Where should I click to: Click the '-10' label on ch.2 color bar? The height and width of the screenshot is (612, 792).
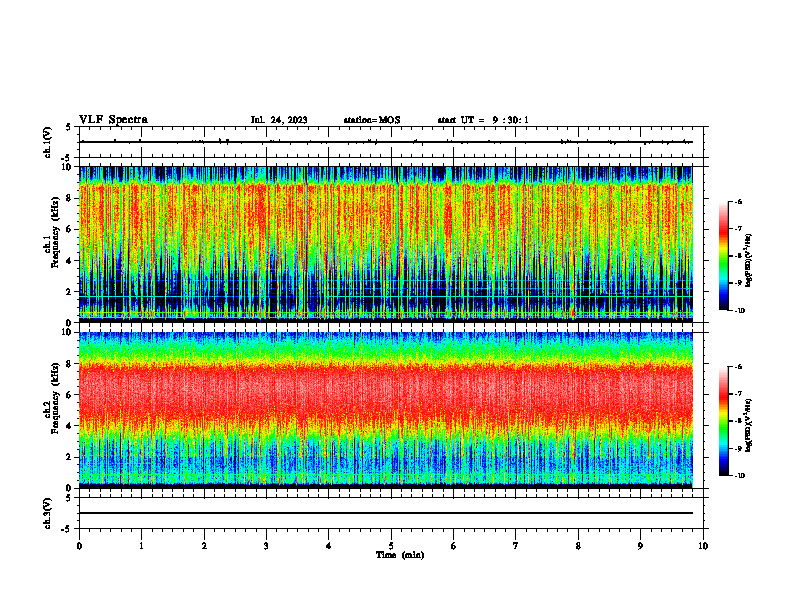[739, 476]
